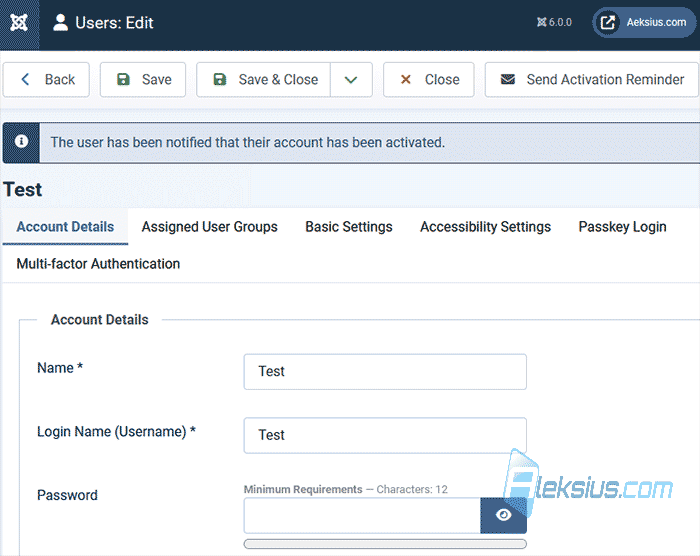This screenshot has width=700, height=556.
Task: Click into the Password input field
Action: pos(362,515)
